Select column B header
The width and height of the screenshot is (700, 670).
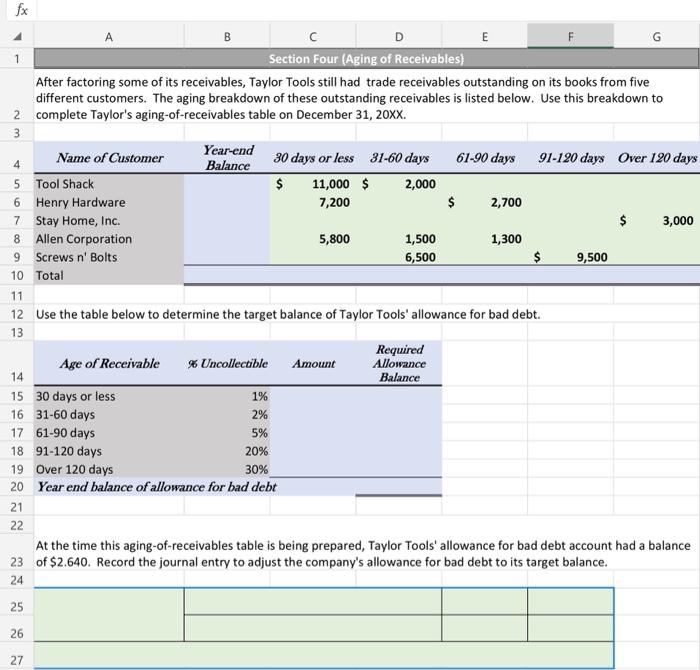[227, 37]
